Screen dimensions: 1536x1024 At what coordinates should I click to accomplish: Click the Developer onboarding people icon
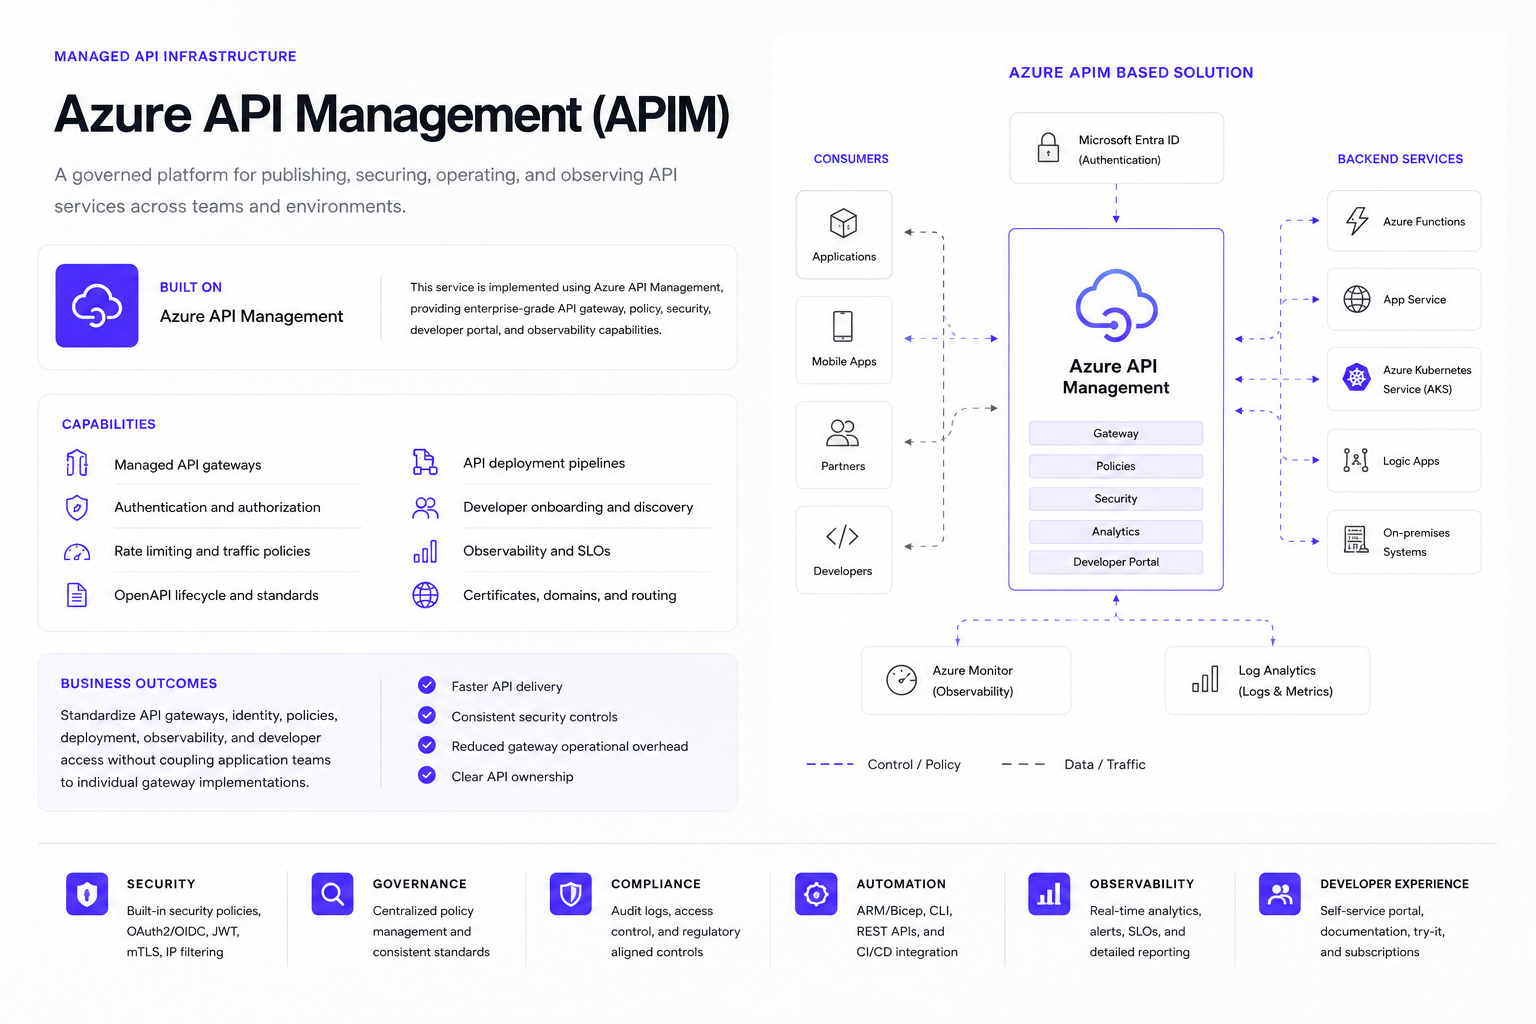(425, 508)
